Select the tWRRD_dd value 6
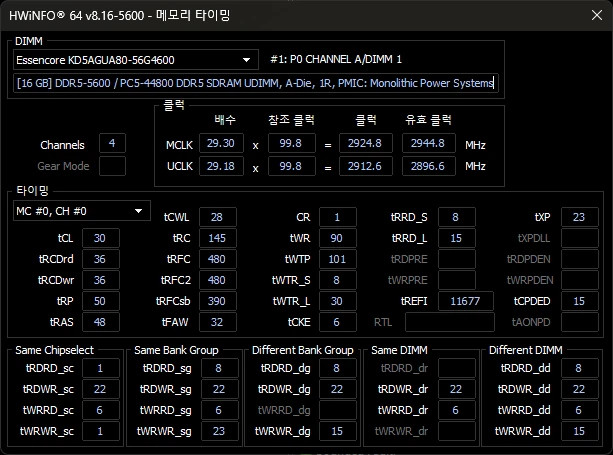The image size is (613, 455). 580,410
